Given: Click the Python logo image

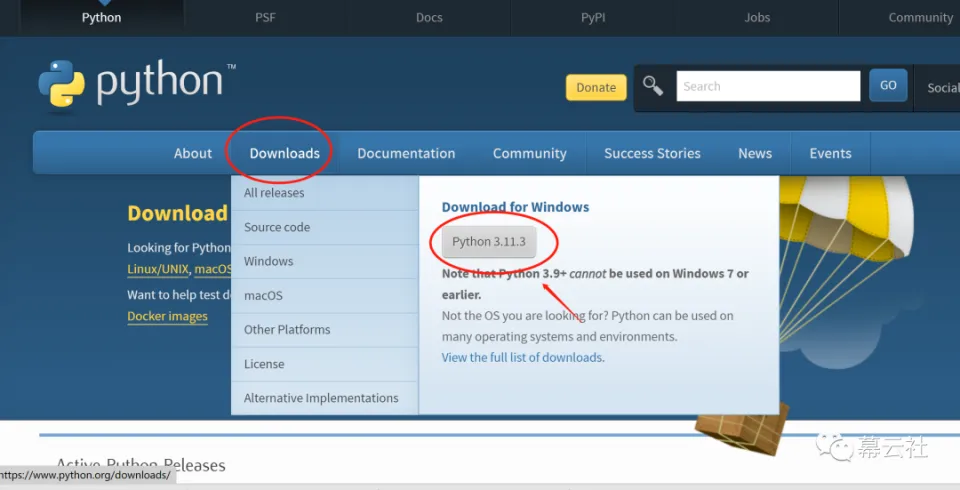Looking at the screenshot, I should [137, 83].
